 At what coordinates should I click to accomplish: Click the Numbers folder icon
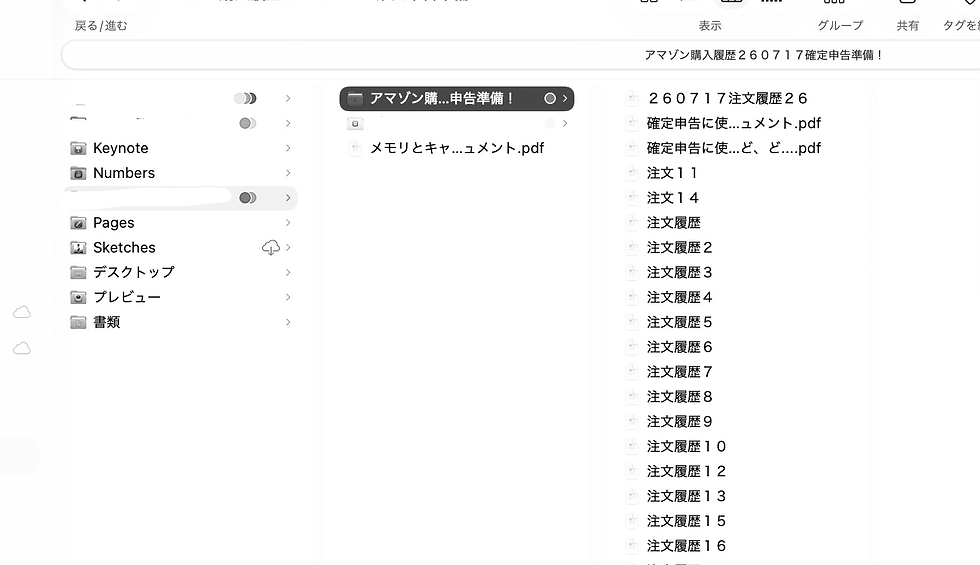pos(78,173)
